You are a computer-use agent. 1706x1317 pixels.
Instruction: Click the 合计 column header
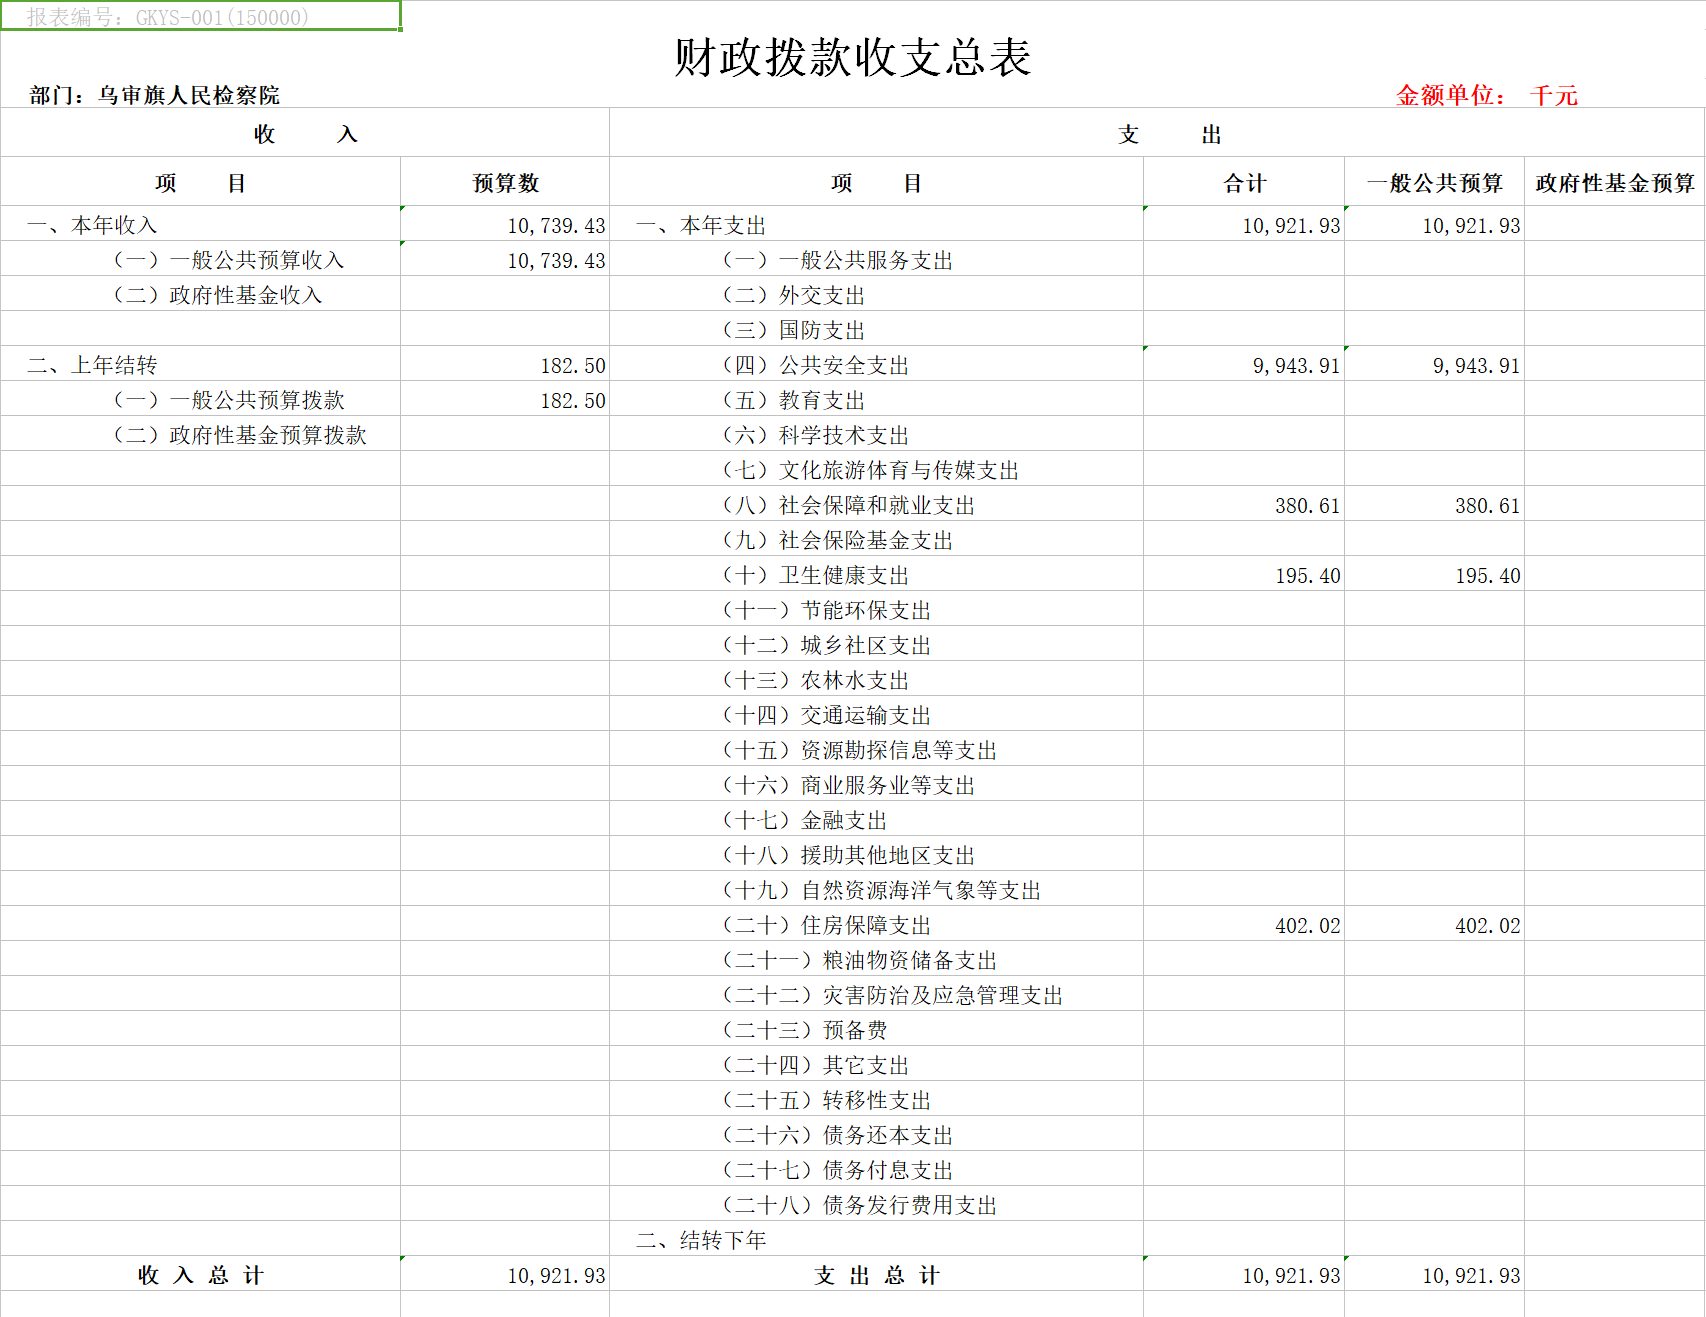tap(1244, 182)
